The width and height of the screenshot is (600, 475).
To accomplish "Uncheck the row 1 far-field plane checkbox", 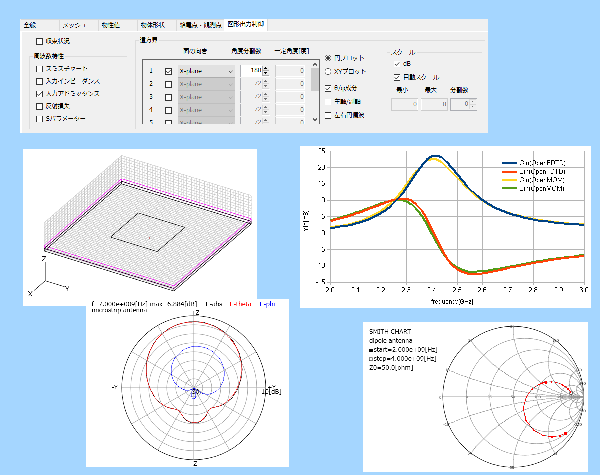I will 168,71.
